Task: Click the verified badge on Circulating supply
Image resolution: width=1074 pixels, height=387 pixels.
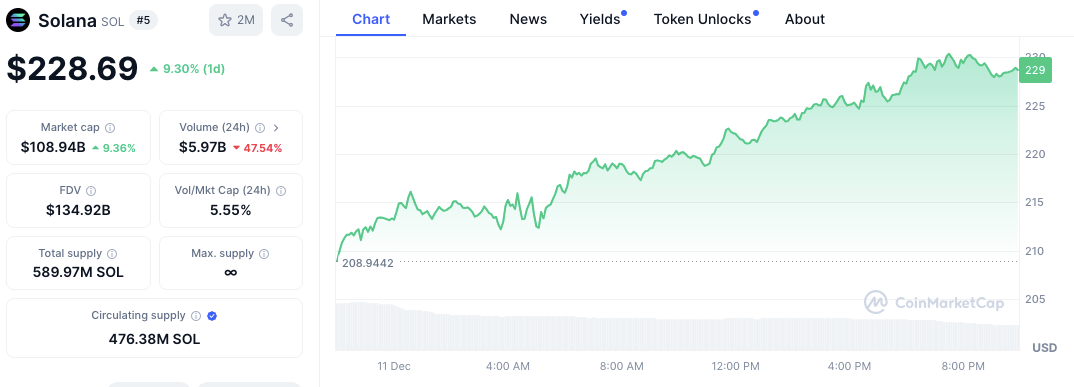Action: click(212, 316)
